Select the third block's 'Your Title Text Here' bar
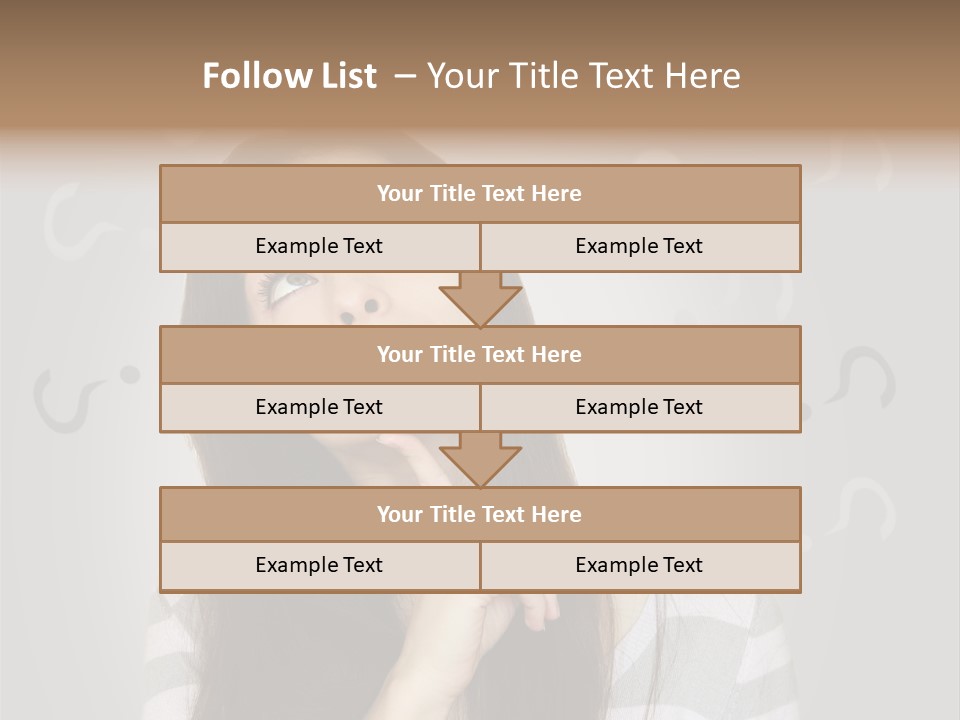 point(481,514)
